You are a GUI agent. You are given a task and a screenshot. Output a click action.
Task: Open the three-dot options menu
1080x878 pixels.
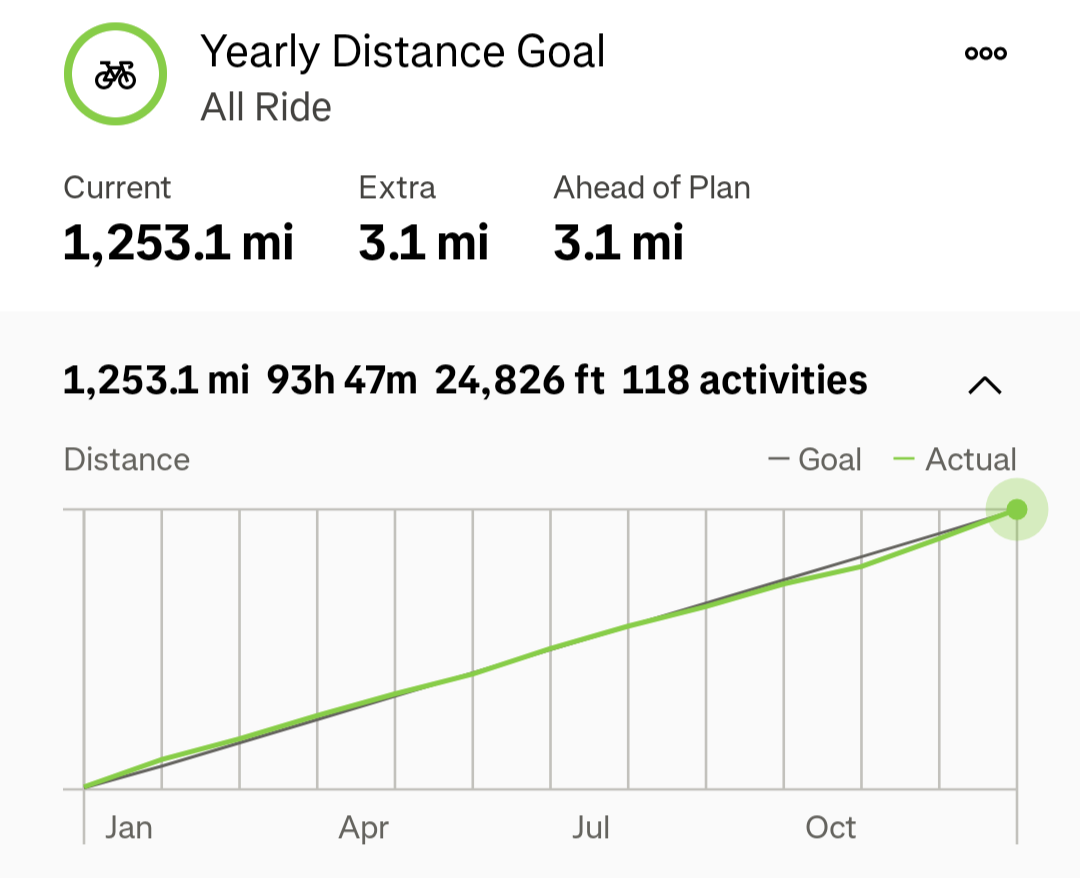(985, 54)
